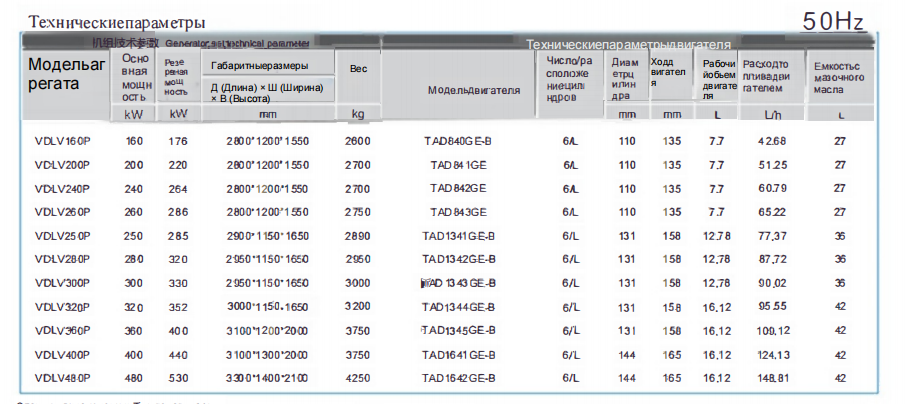This screenshot has height=404, width=908.
Task: Click the VDLV160P model cell
Action: (62, 141)
